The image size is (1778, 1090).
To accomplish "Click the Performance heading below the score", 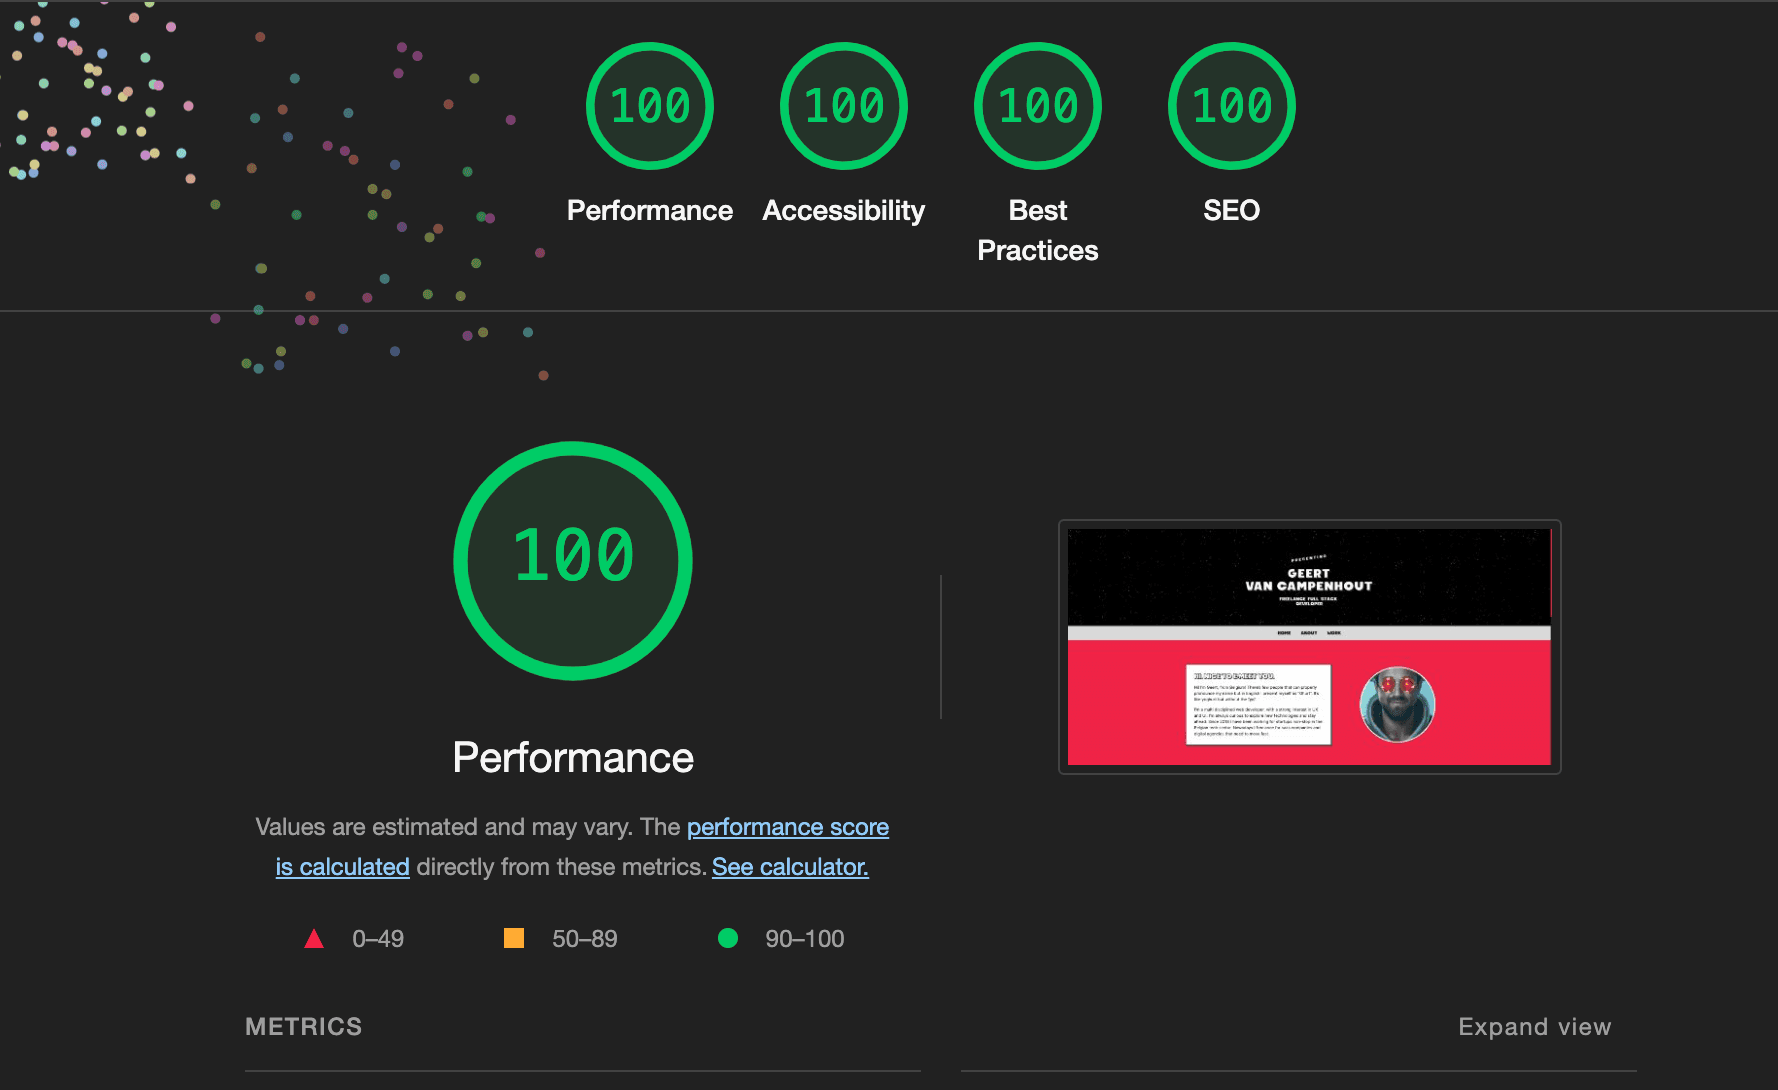I will pyautogui.click(x=573, y=757).
